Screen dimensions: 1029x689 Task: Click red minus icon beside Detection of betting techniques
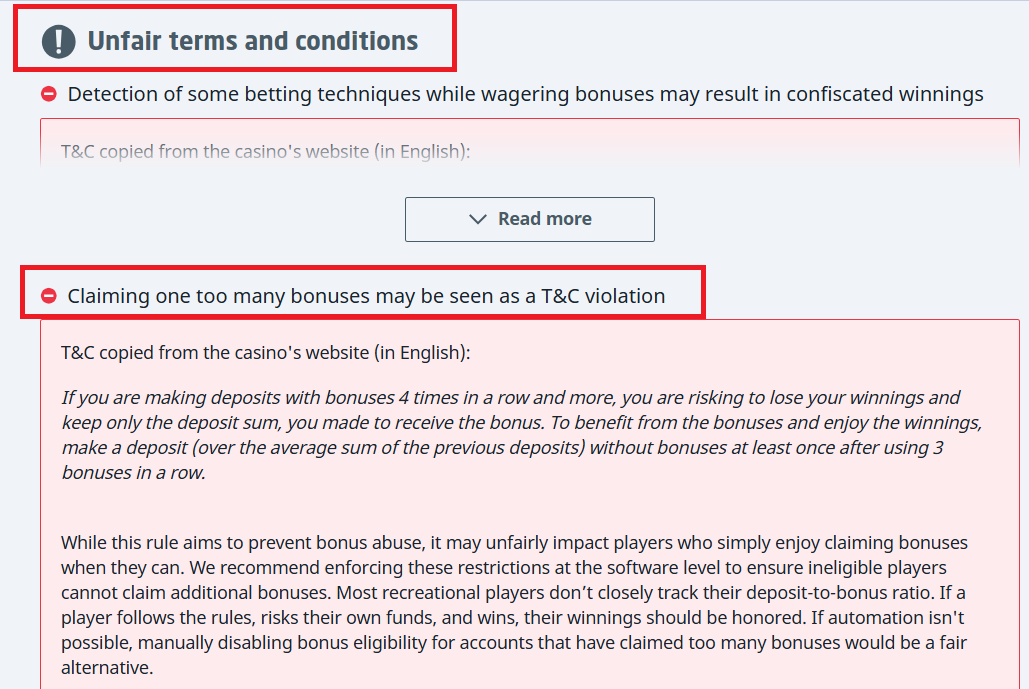pos(49,94)
